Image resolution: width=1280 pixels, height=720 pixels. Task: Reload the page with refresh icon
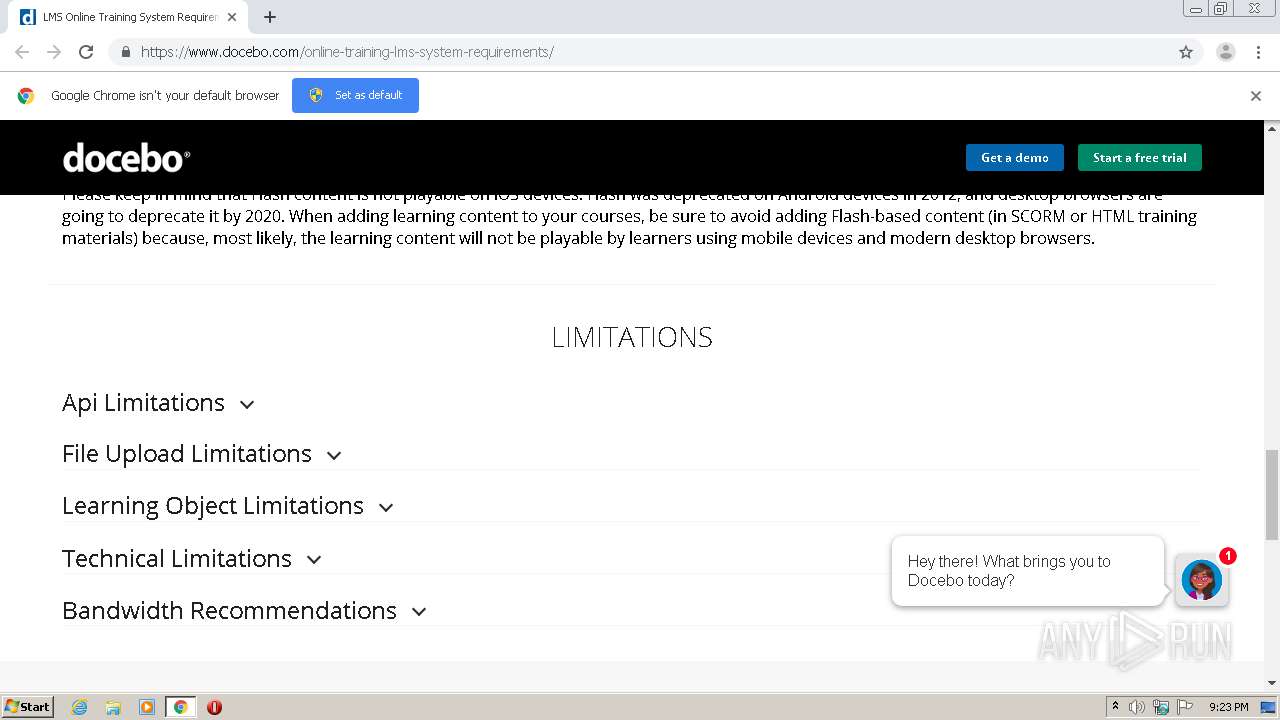click(x=86, y=52)
